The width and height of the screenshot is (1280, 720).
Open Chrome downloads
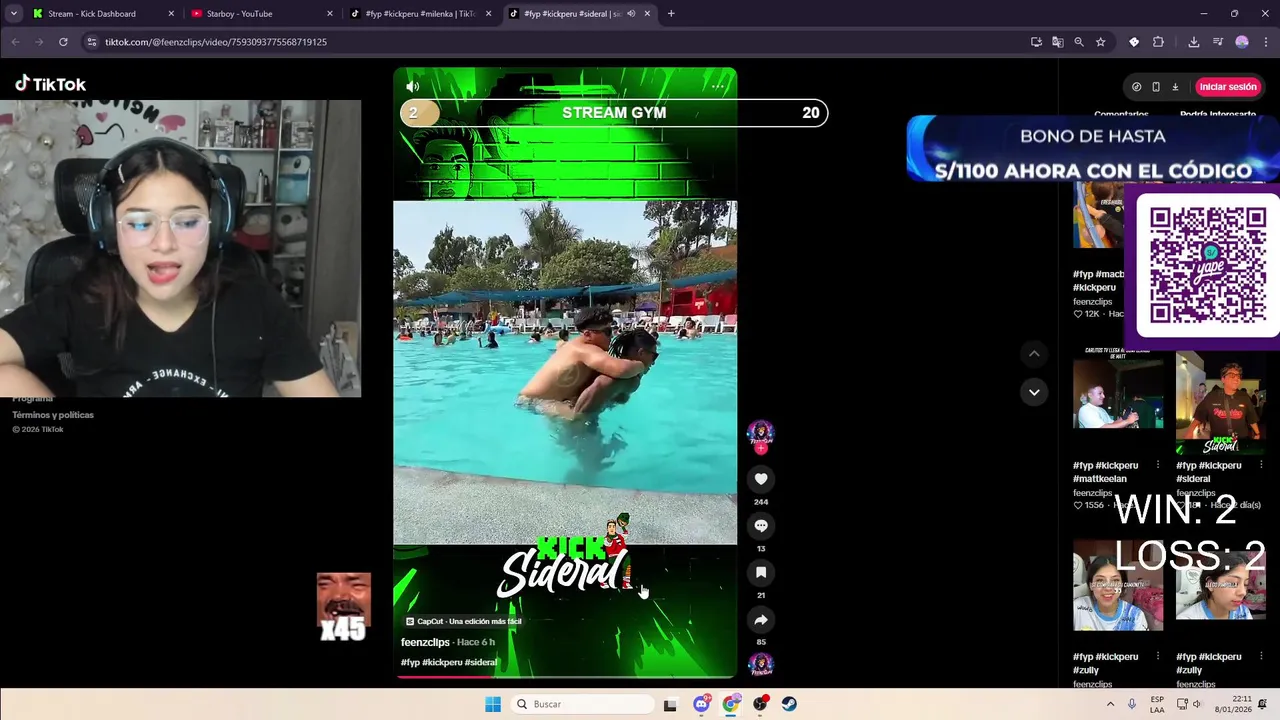[1194, 42]
